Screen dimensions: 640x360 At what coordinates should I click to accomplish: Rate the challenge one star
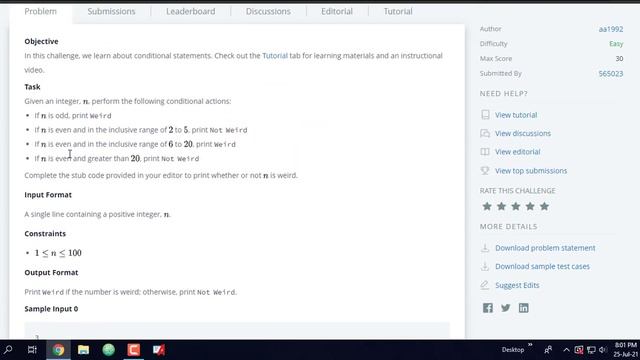click(x=487, y=206)
